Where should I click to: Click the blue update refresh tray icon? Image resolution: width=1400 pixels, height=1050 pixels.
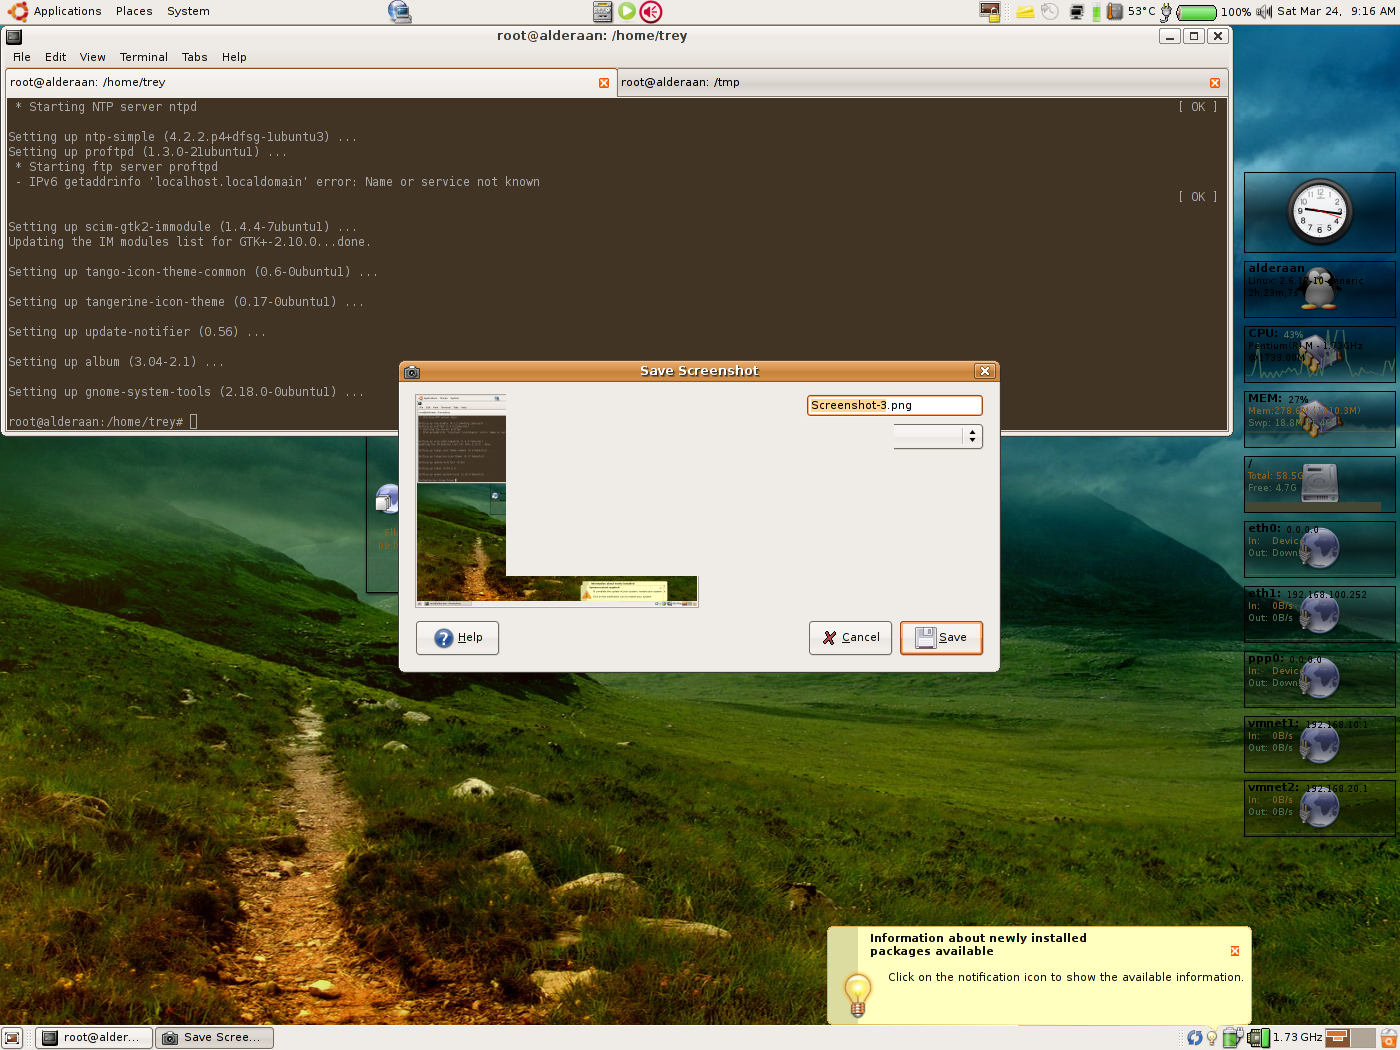(x=1194, y=1038)
